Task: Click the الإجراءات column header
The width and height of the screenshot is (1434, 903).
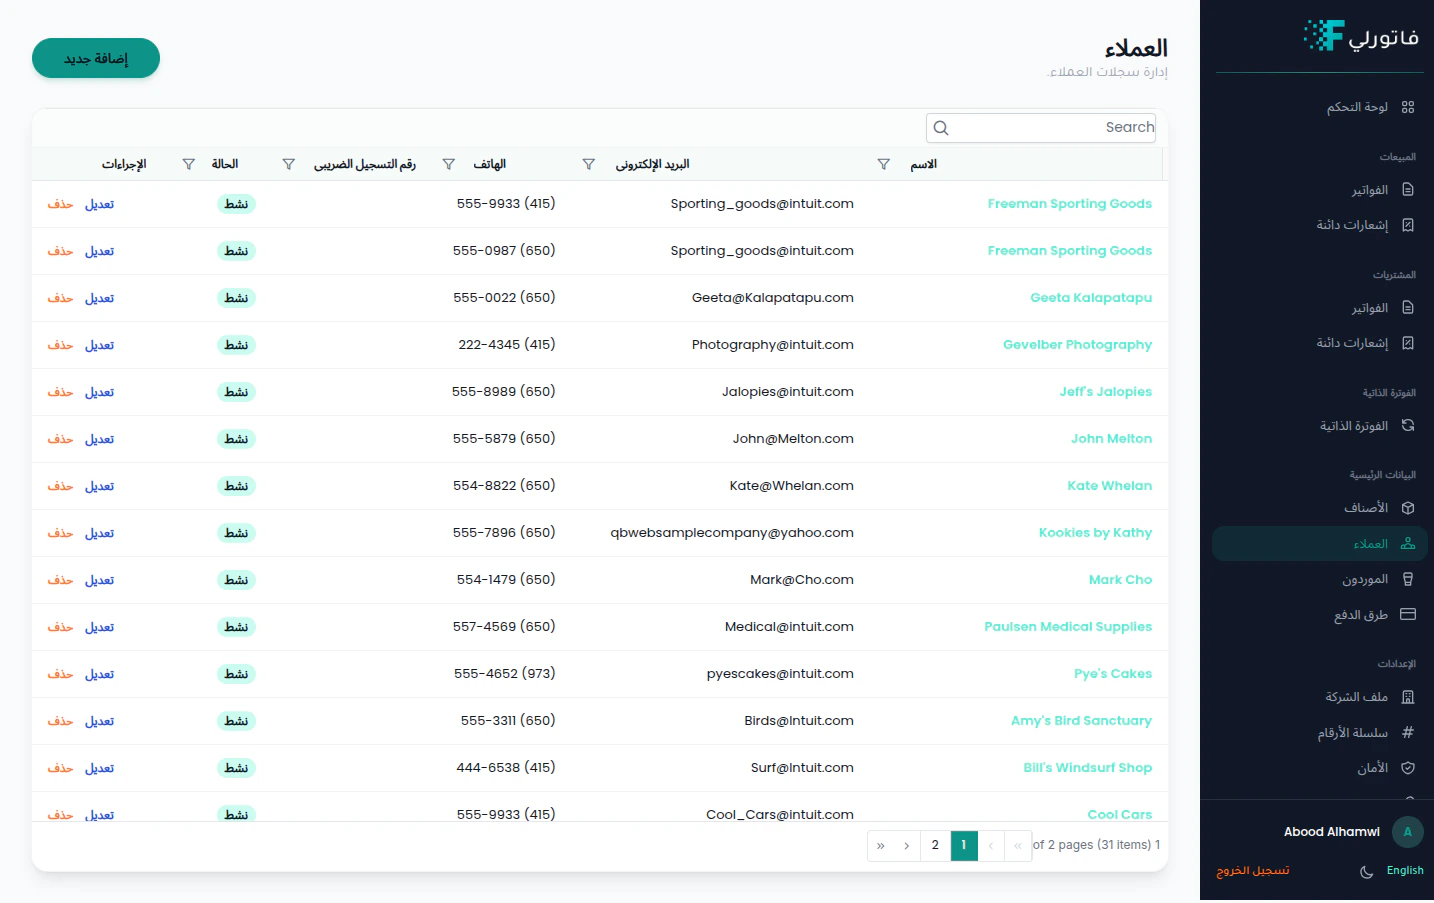Action: coord(124,164)
